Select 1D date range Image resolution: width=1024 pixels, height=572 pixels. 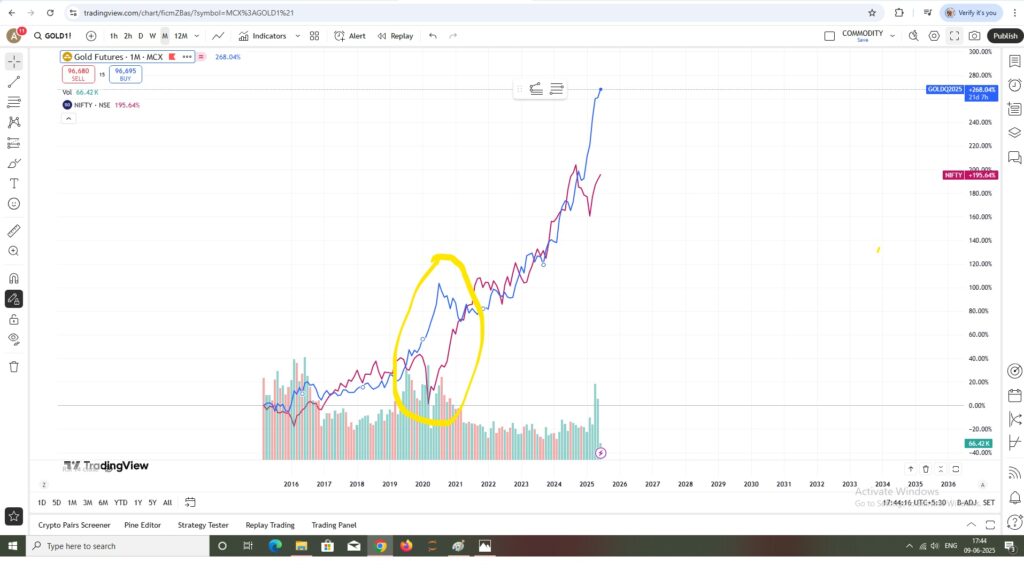[42, 503]
